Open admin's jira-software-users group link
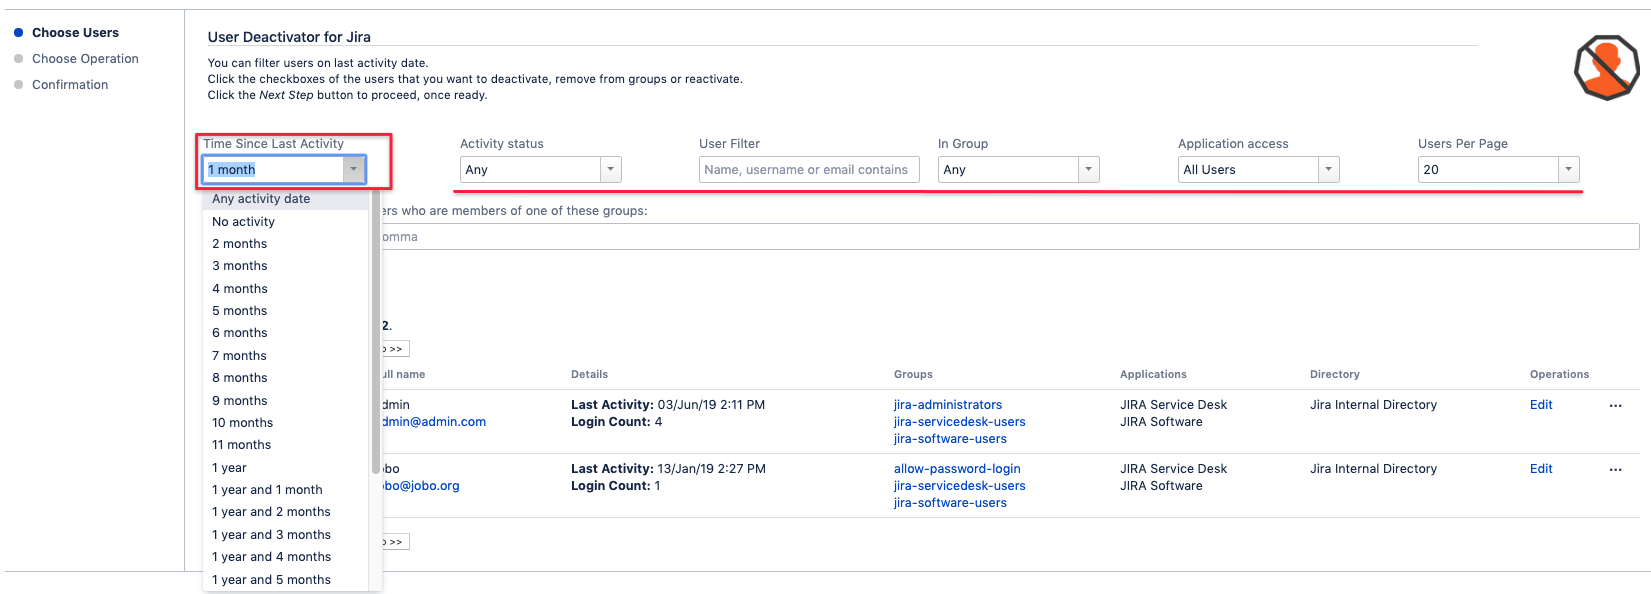1651x594 pixels. tap(950, 439)
